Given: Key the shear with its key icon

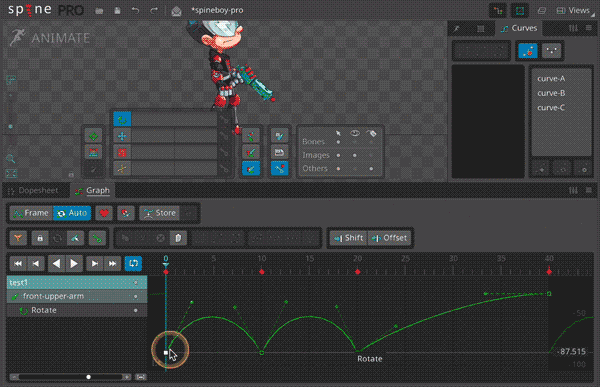Looking at the screenshot, I should (x=225, y=169).
